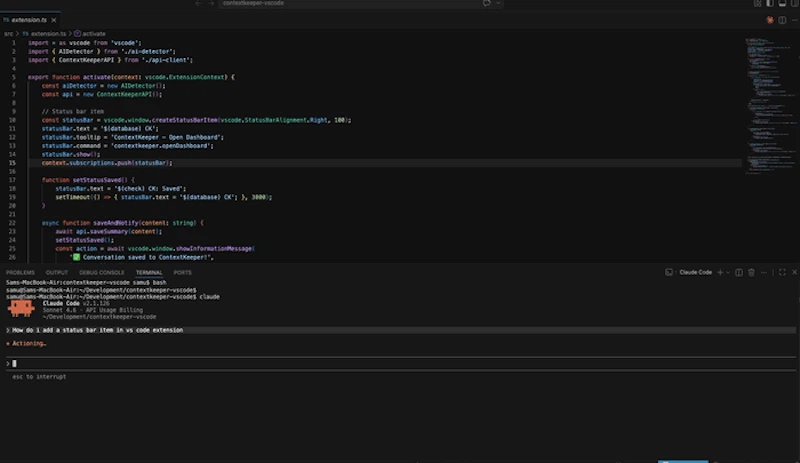Kill terminal with the trash icon
800x463 pixels.
coord(752,273)
